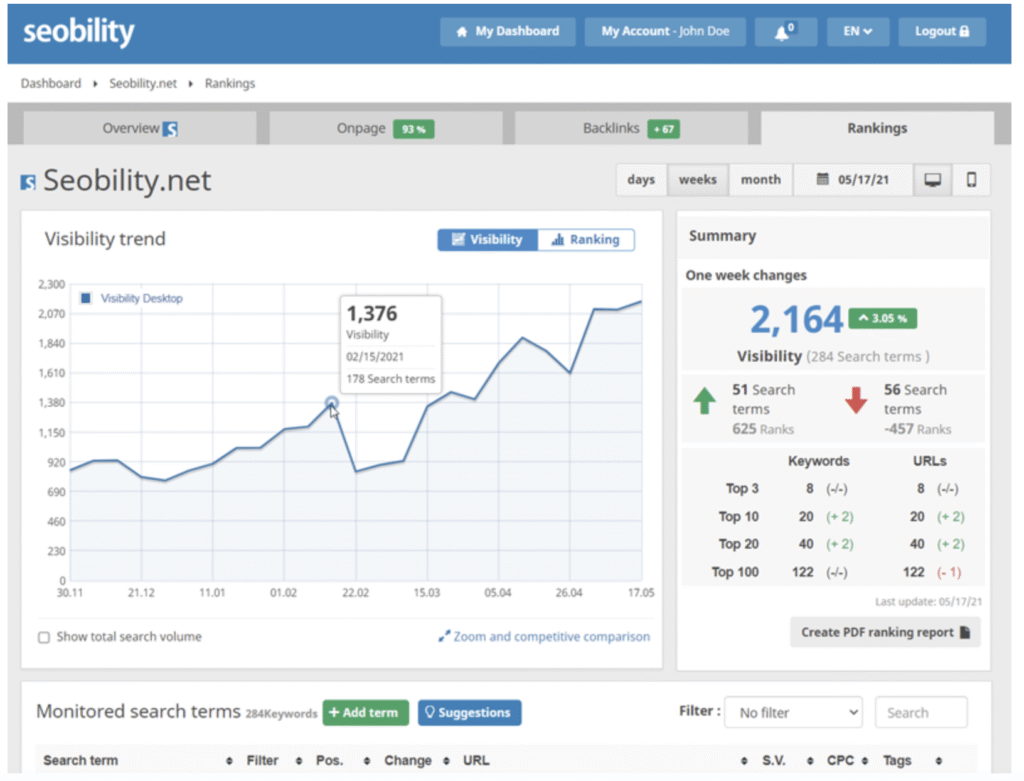Open the notifications bell icon
This screenshot has width=1024, height=781.
786,31
